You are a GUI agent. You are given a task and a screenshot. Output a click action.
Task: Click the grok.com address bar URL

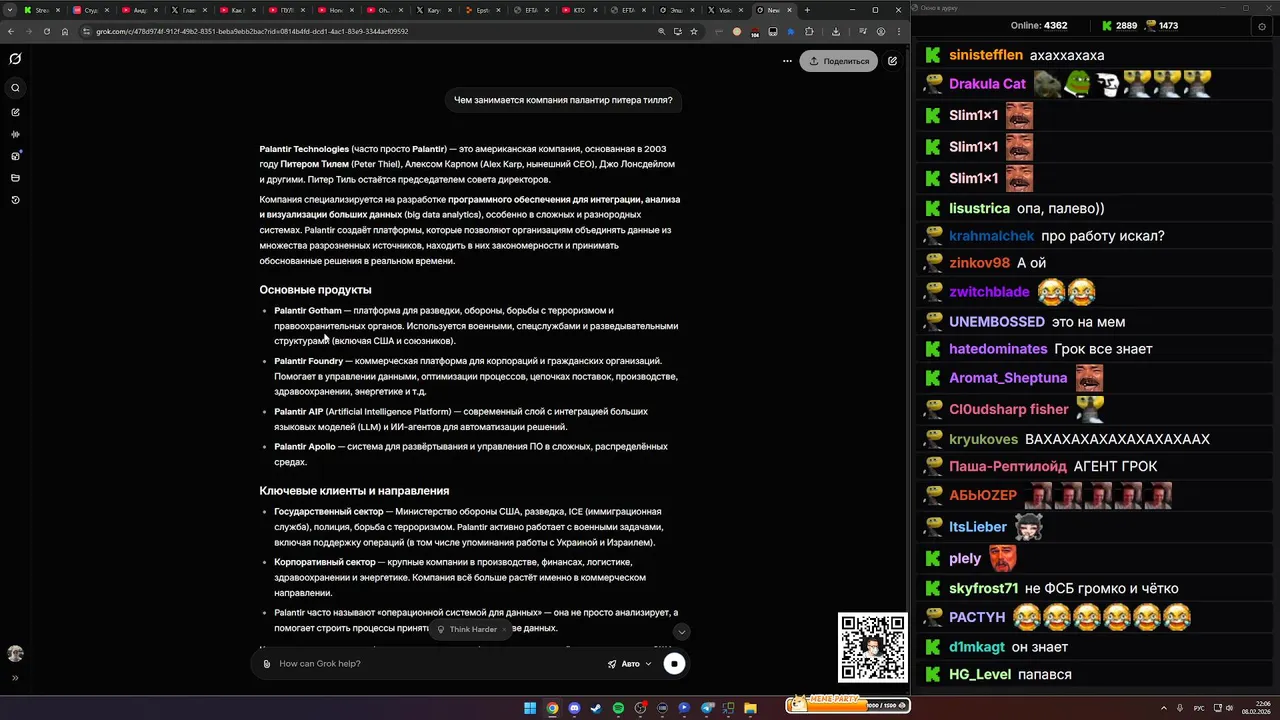pyautogui.click(x=252, y=31)
